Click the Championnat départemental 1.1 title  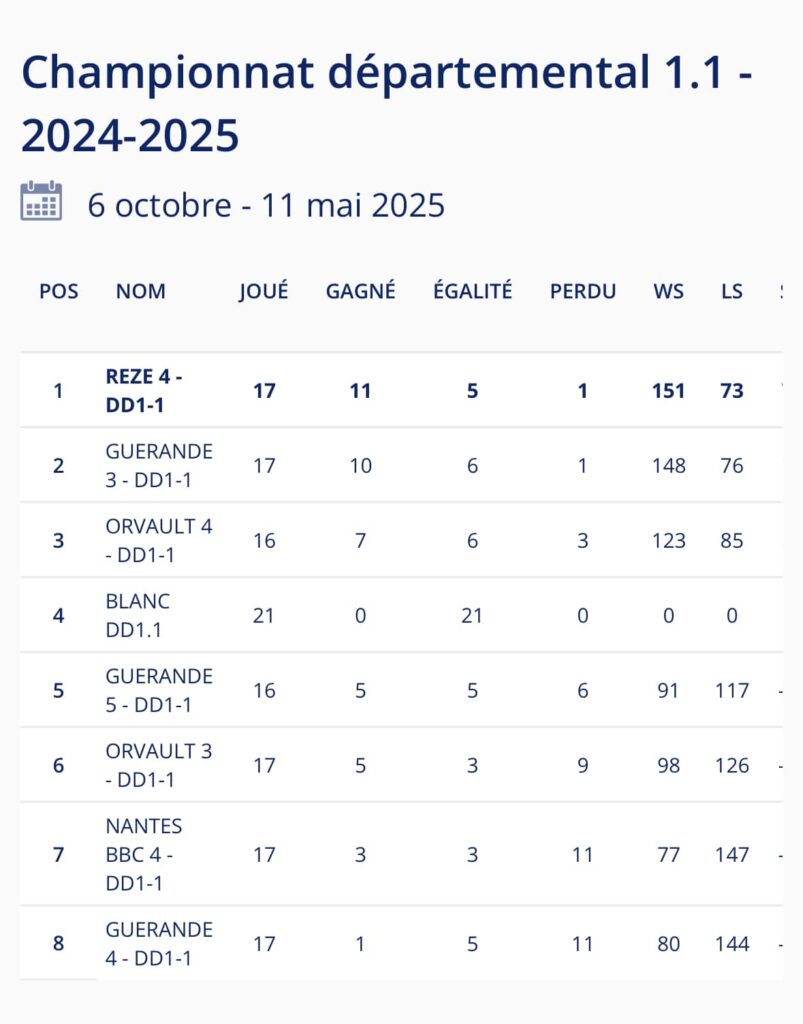click(387, 104)
